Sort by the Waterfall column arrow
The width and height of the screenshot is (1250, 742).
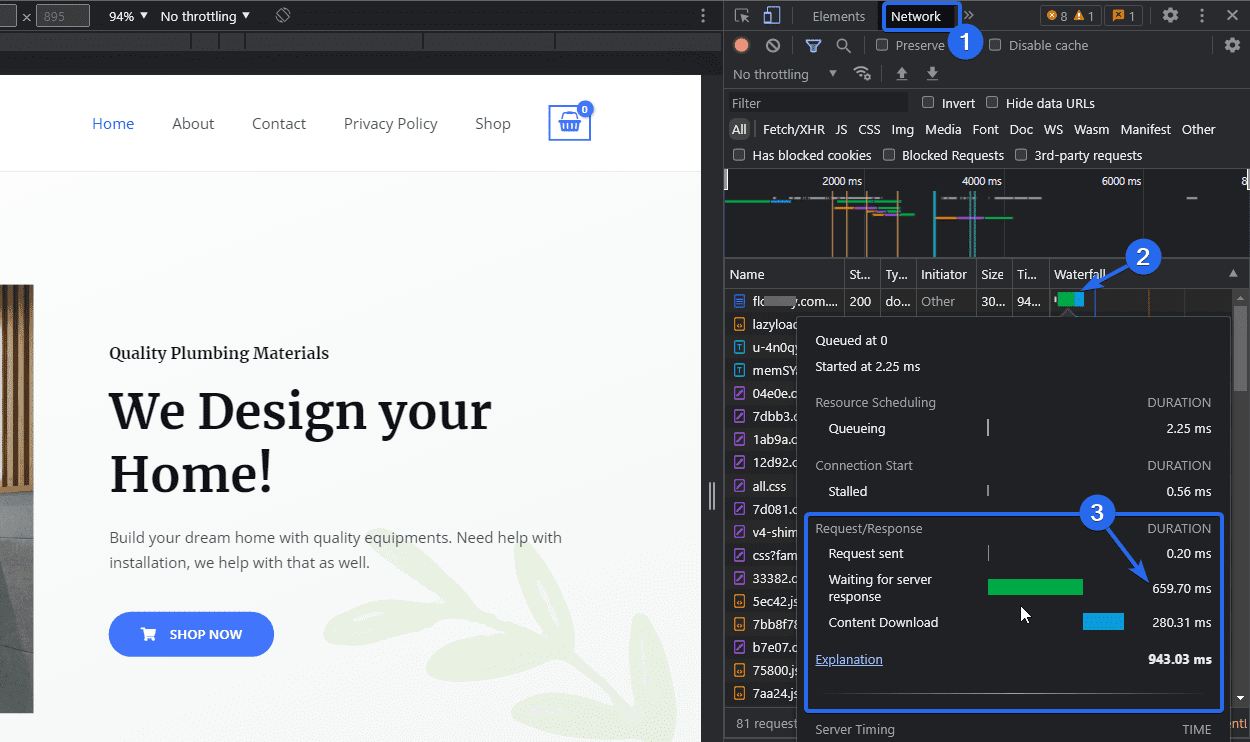[x=1233, y=274]
